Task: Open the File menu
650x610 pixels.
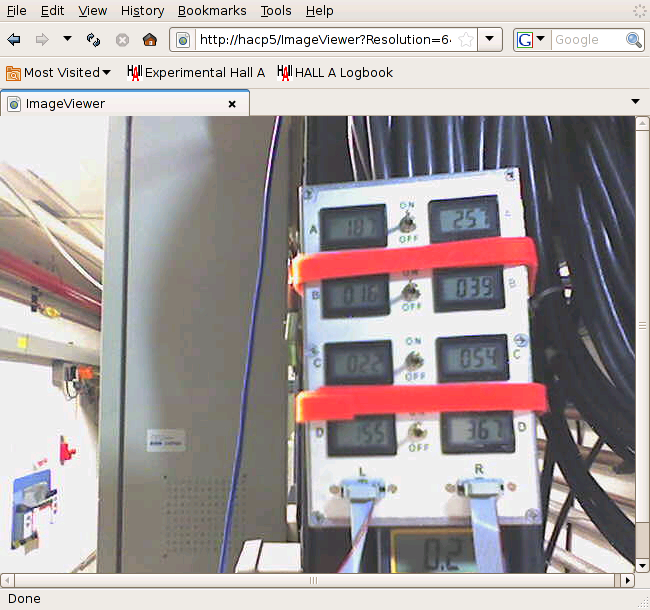Action: coord(17,10)
